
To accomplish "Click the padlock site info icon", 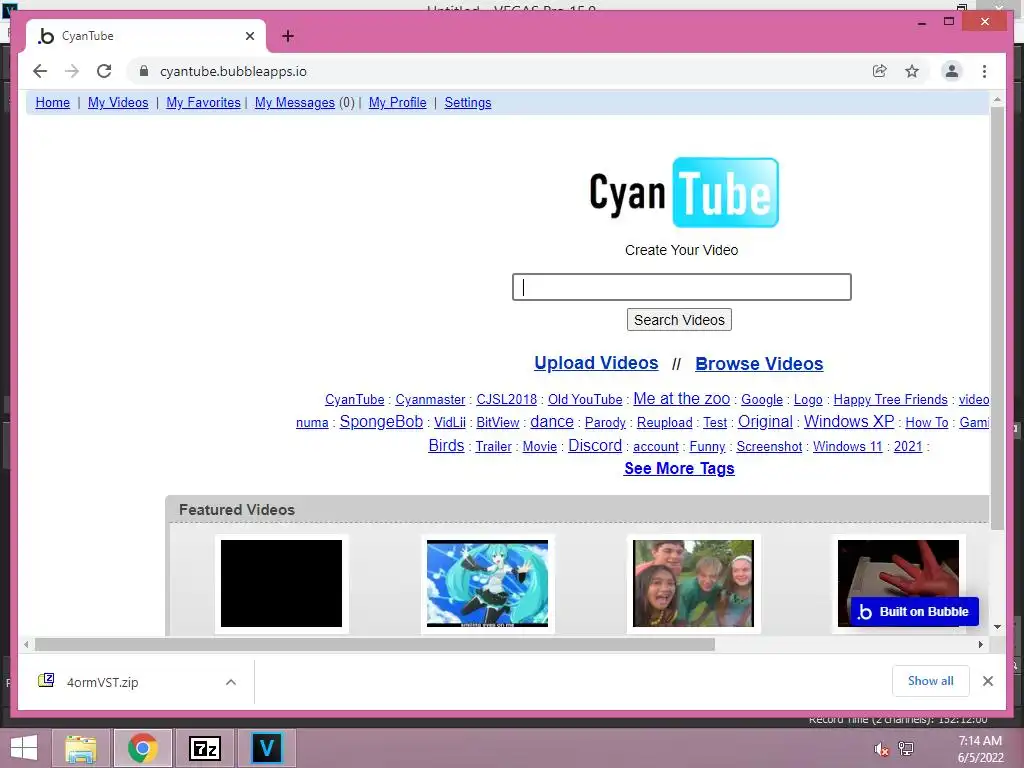I will [x=144, y=71].
